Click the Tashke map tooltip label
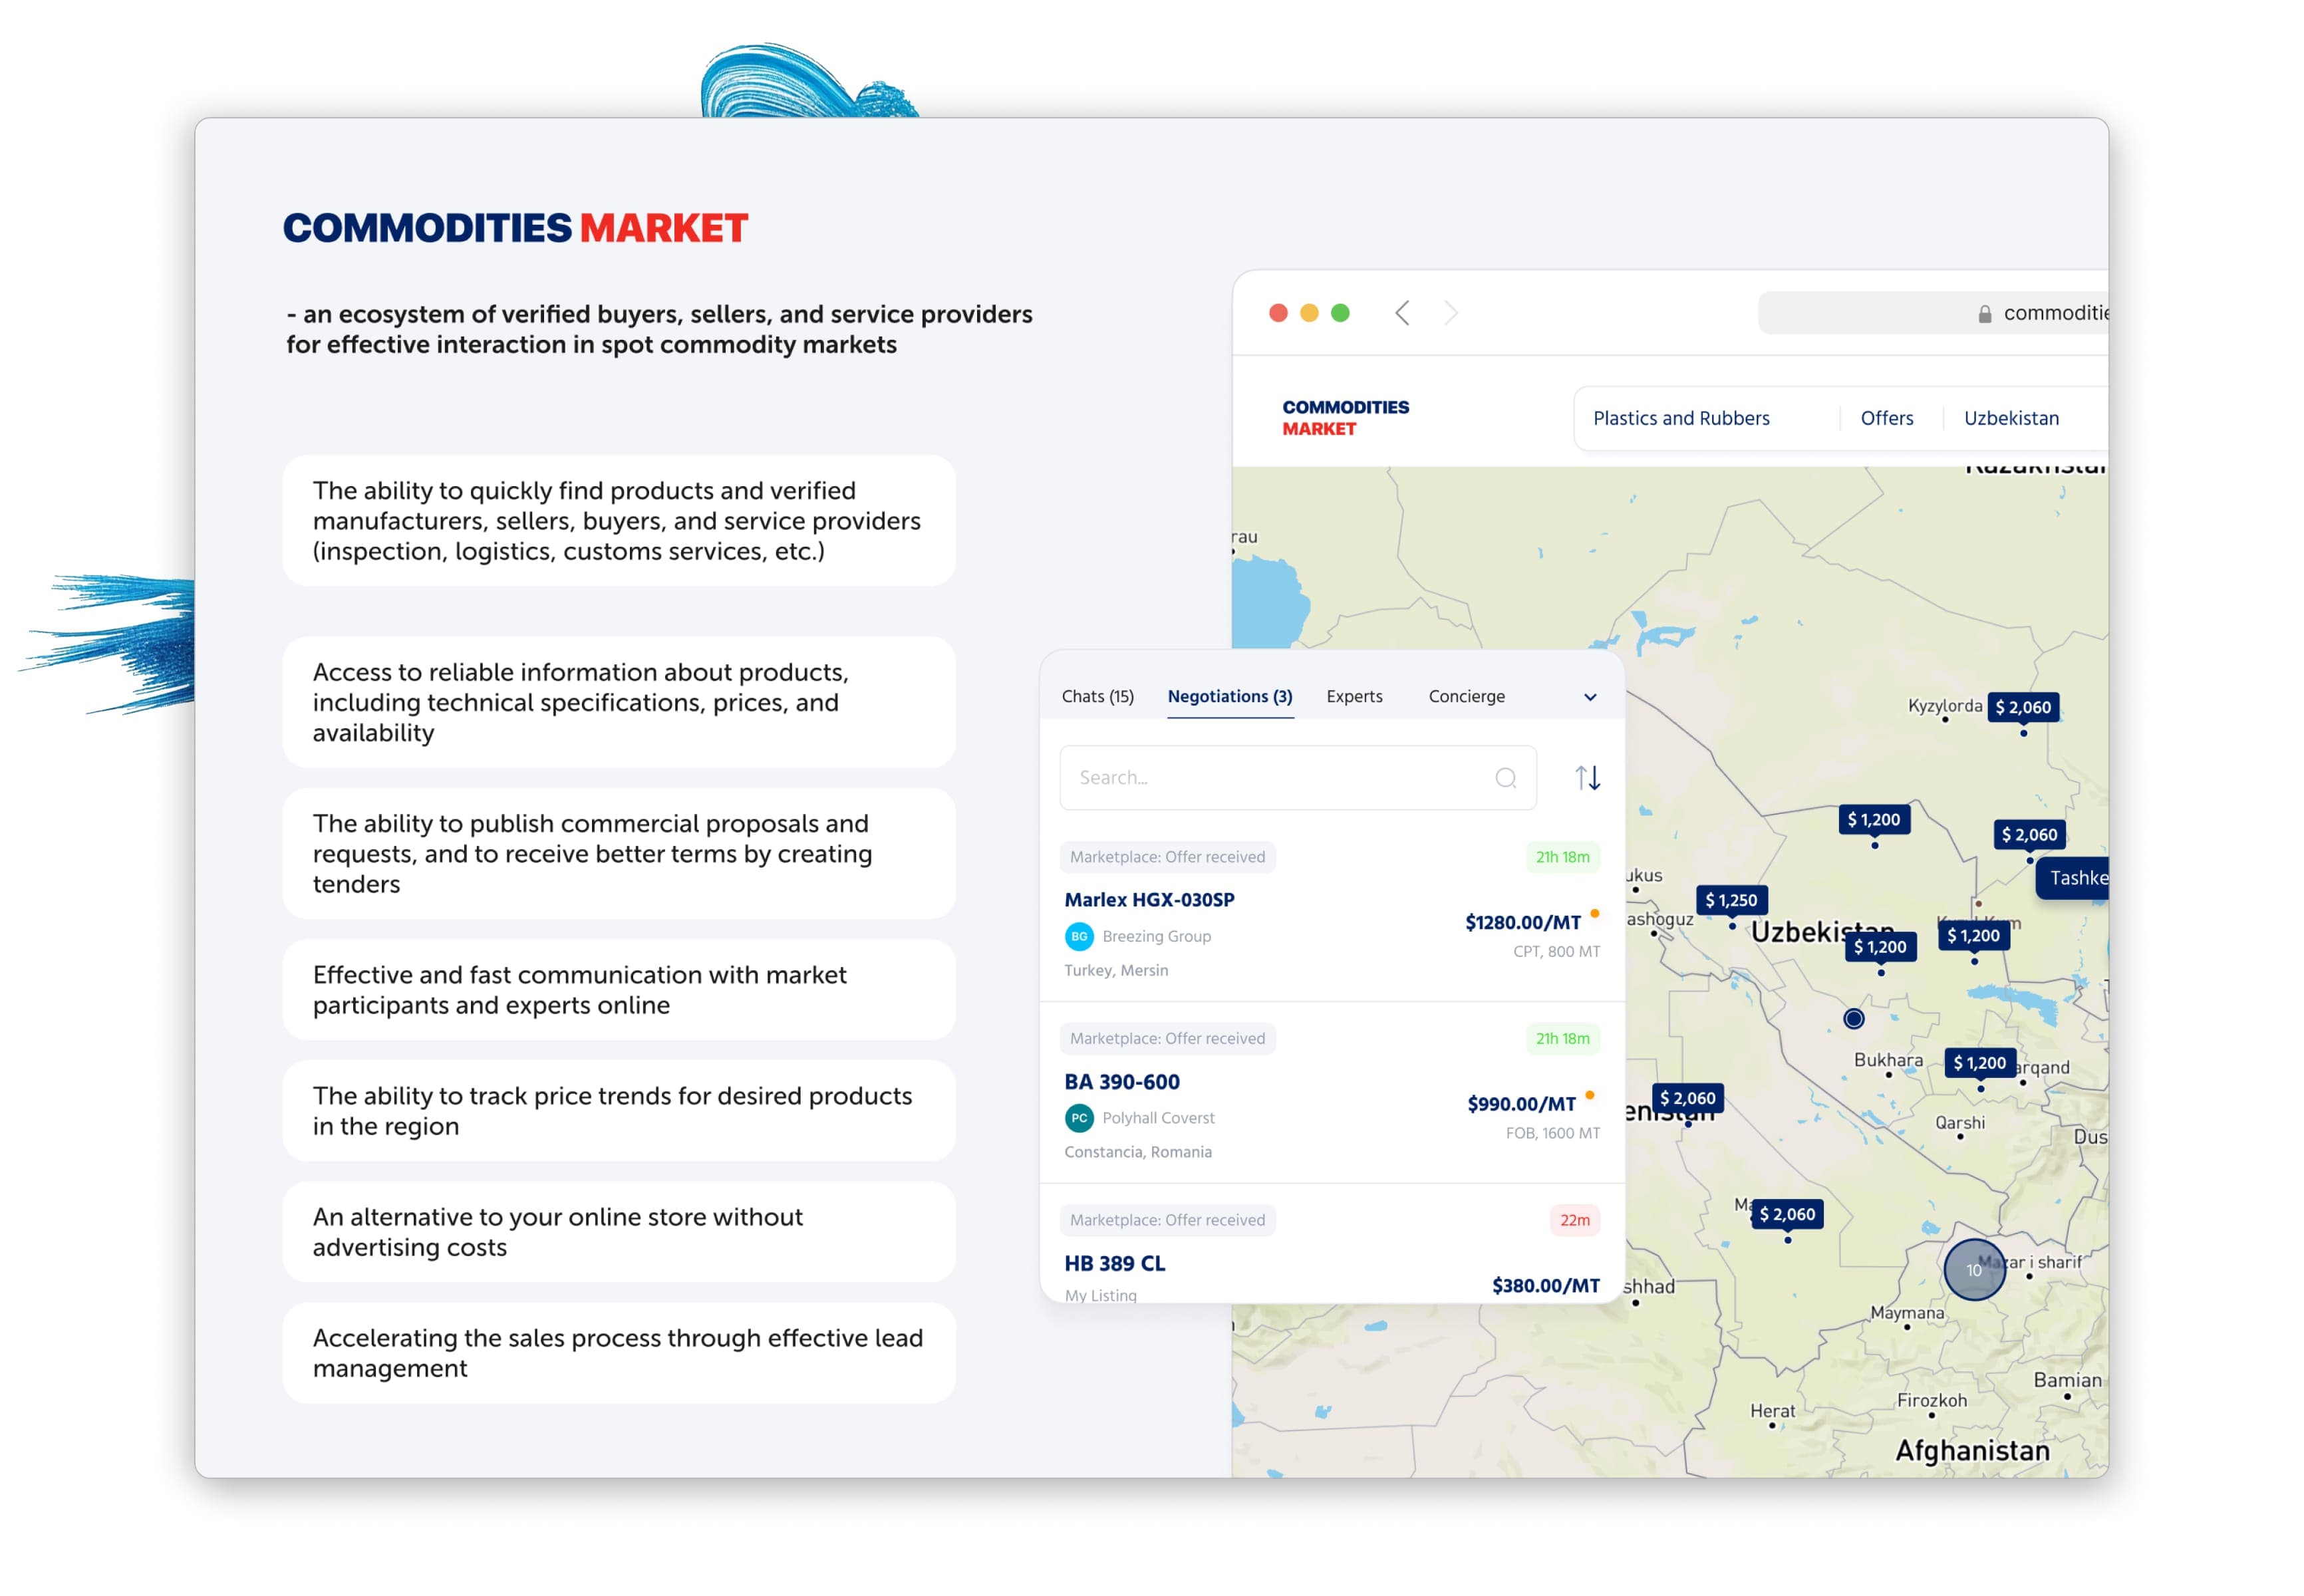Screen dimensions: 2304x1596 (2072, 878)
